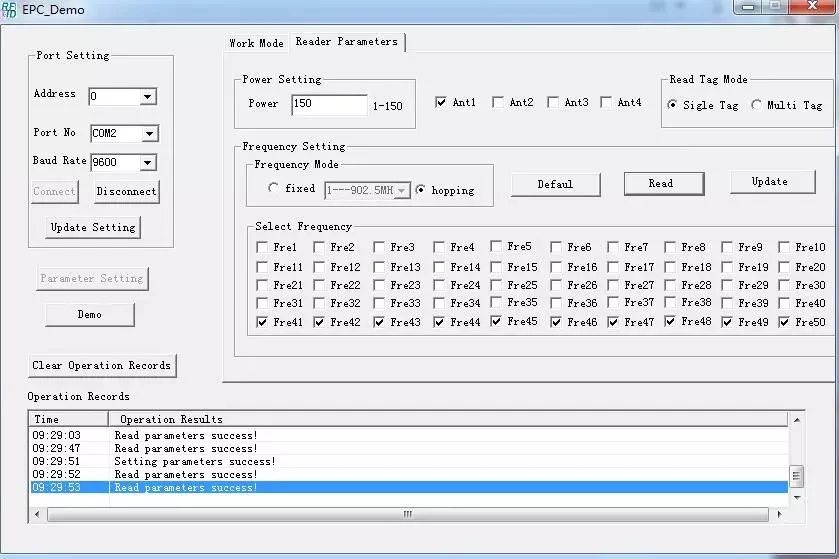Select the hopping frequency mode option
Image resolution: width=839 pixels, height=559 pixels.
(421, 189)
